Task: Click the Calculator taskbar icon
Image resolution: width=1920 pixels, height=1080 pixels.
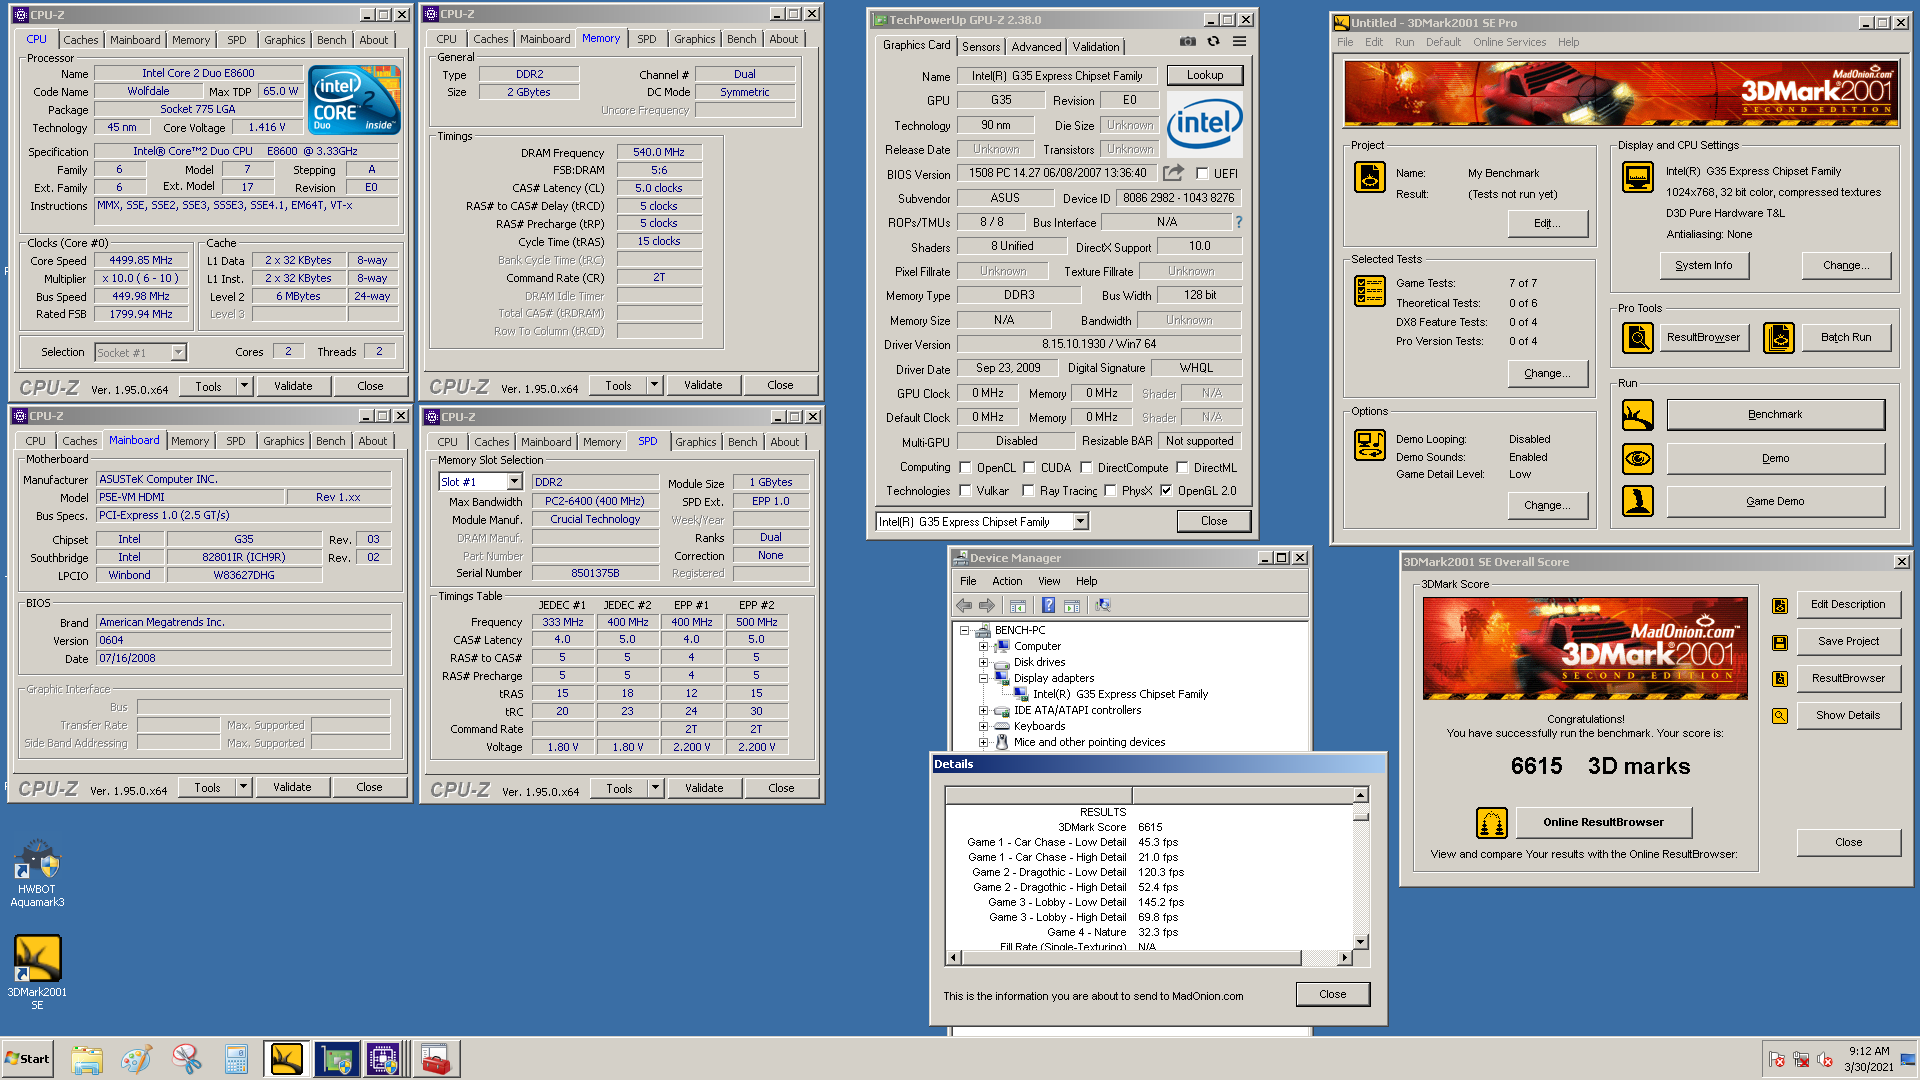Action: click(x=236, y=1059)
